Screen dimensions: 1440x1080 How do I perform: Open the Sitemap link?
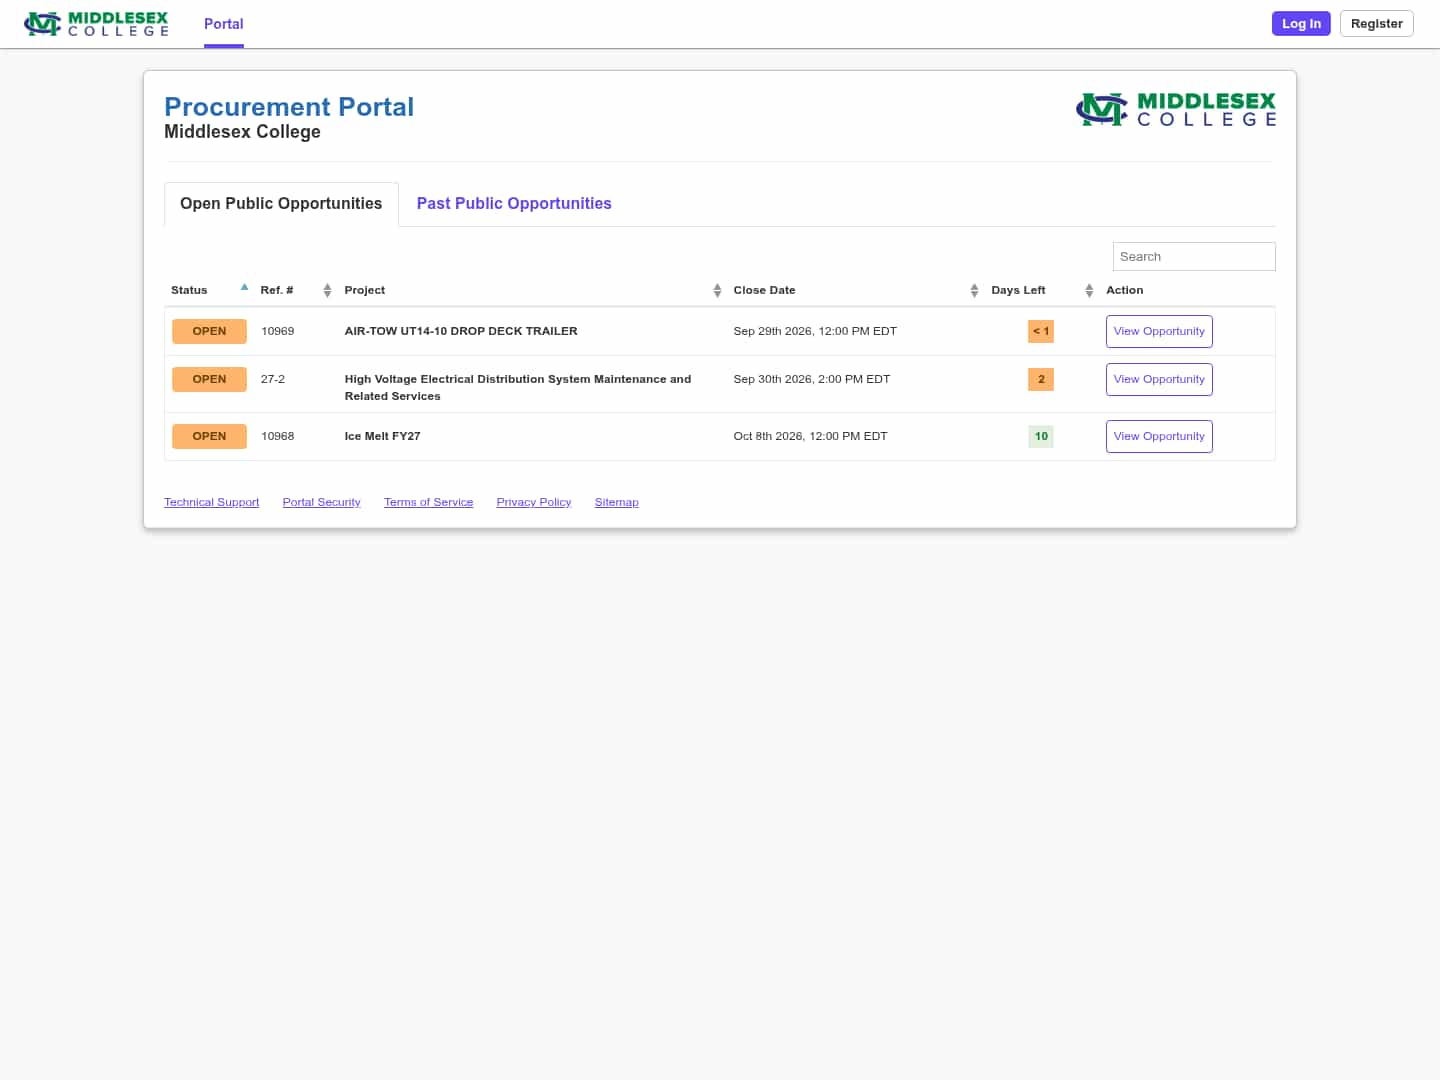[616, 502]
